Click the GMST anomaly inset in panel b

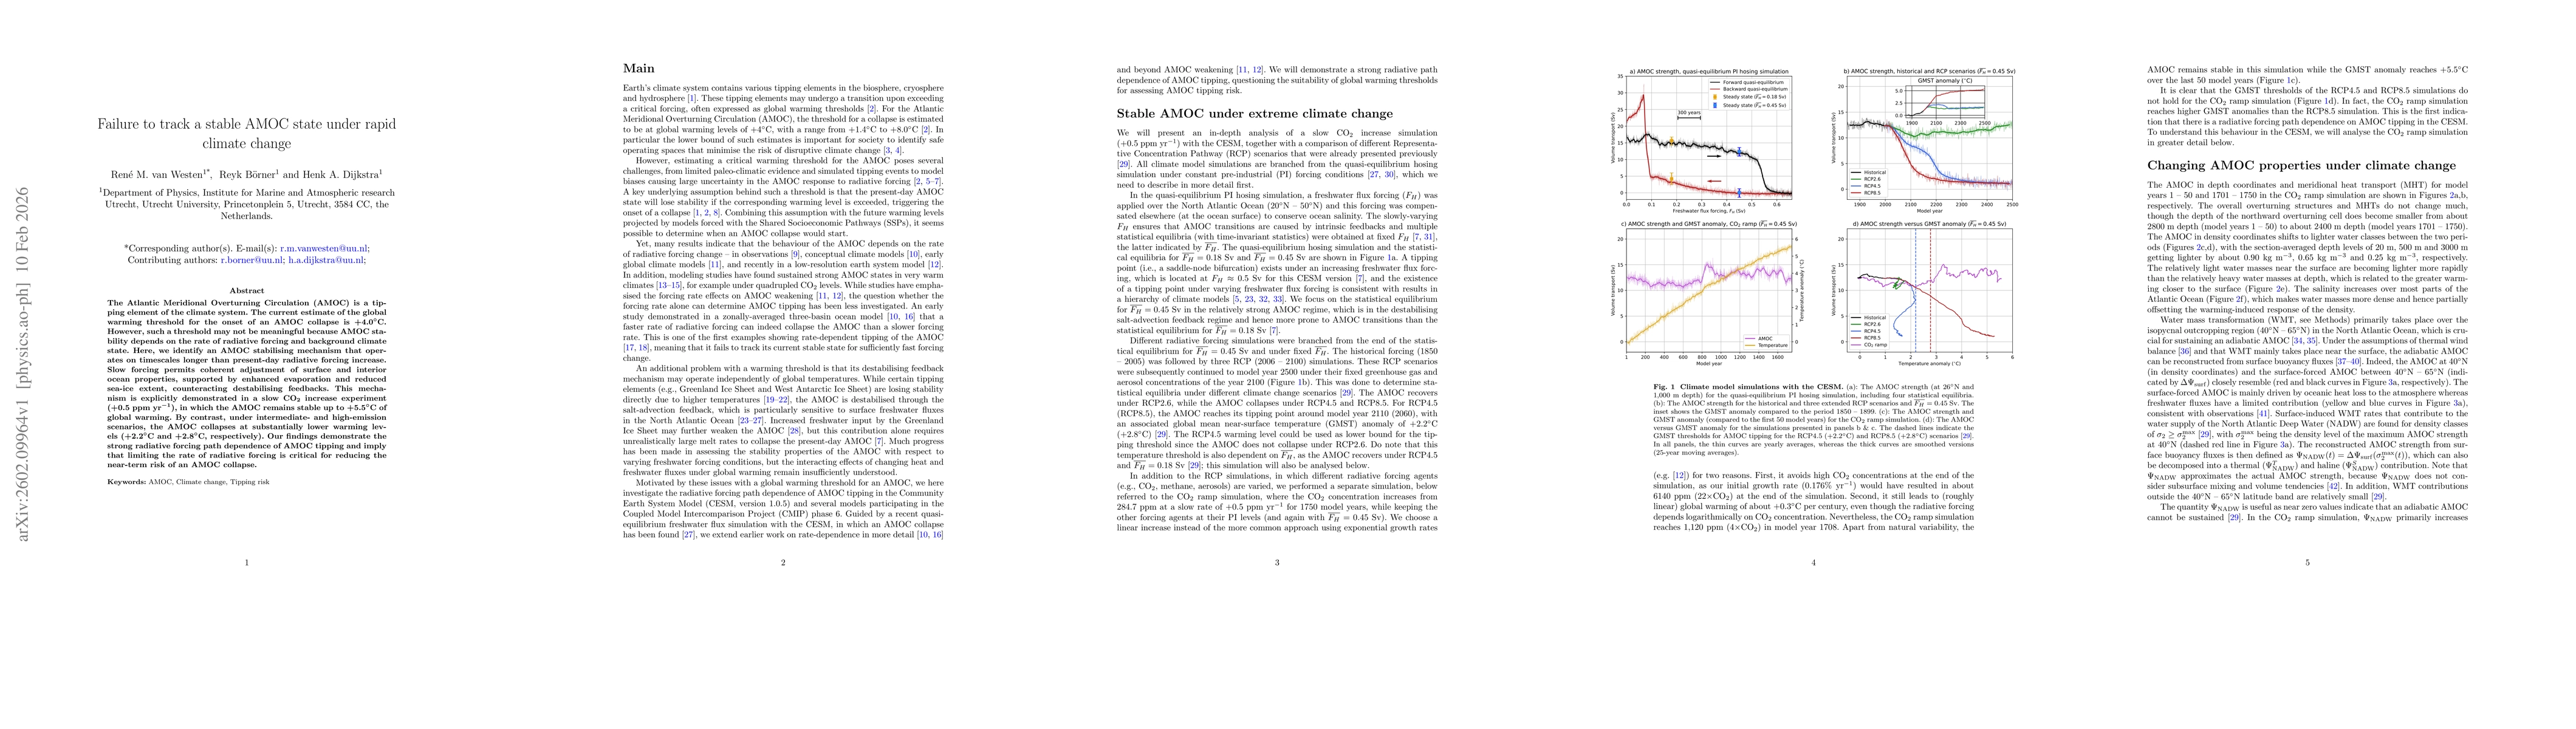click(1946, 101)
